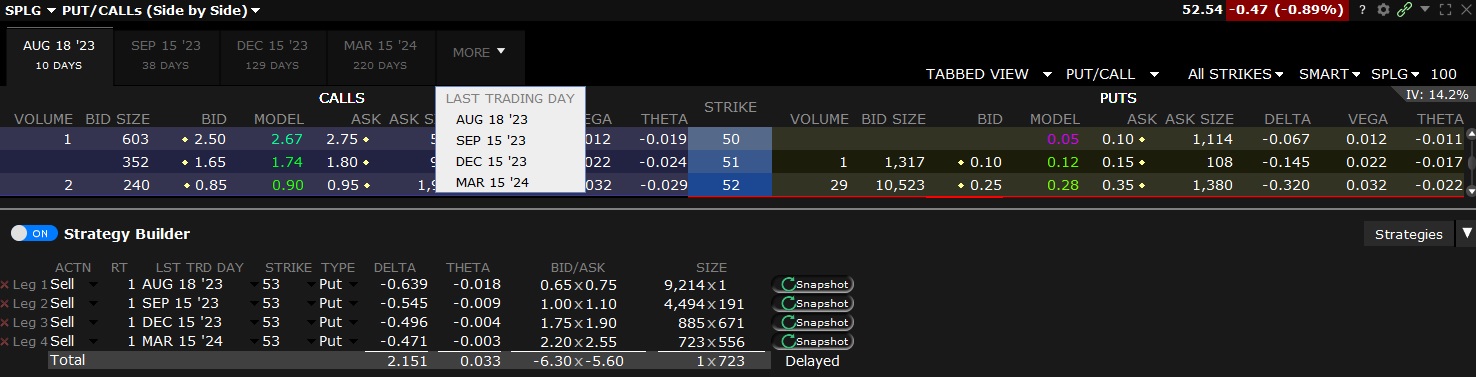
Task: Click the Snapshot button for Leg 1
Action: click(x=812, y=285)
